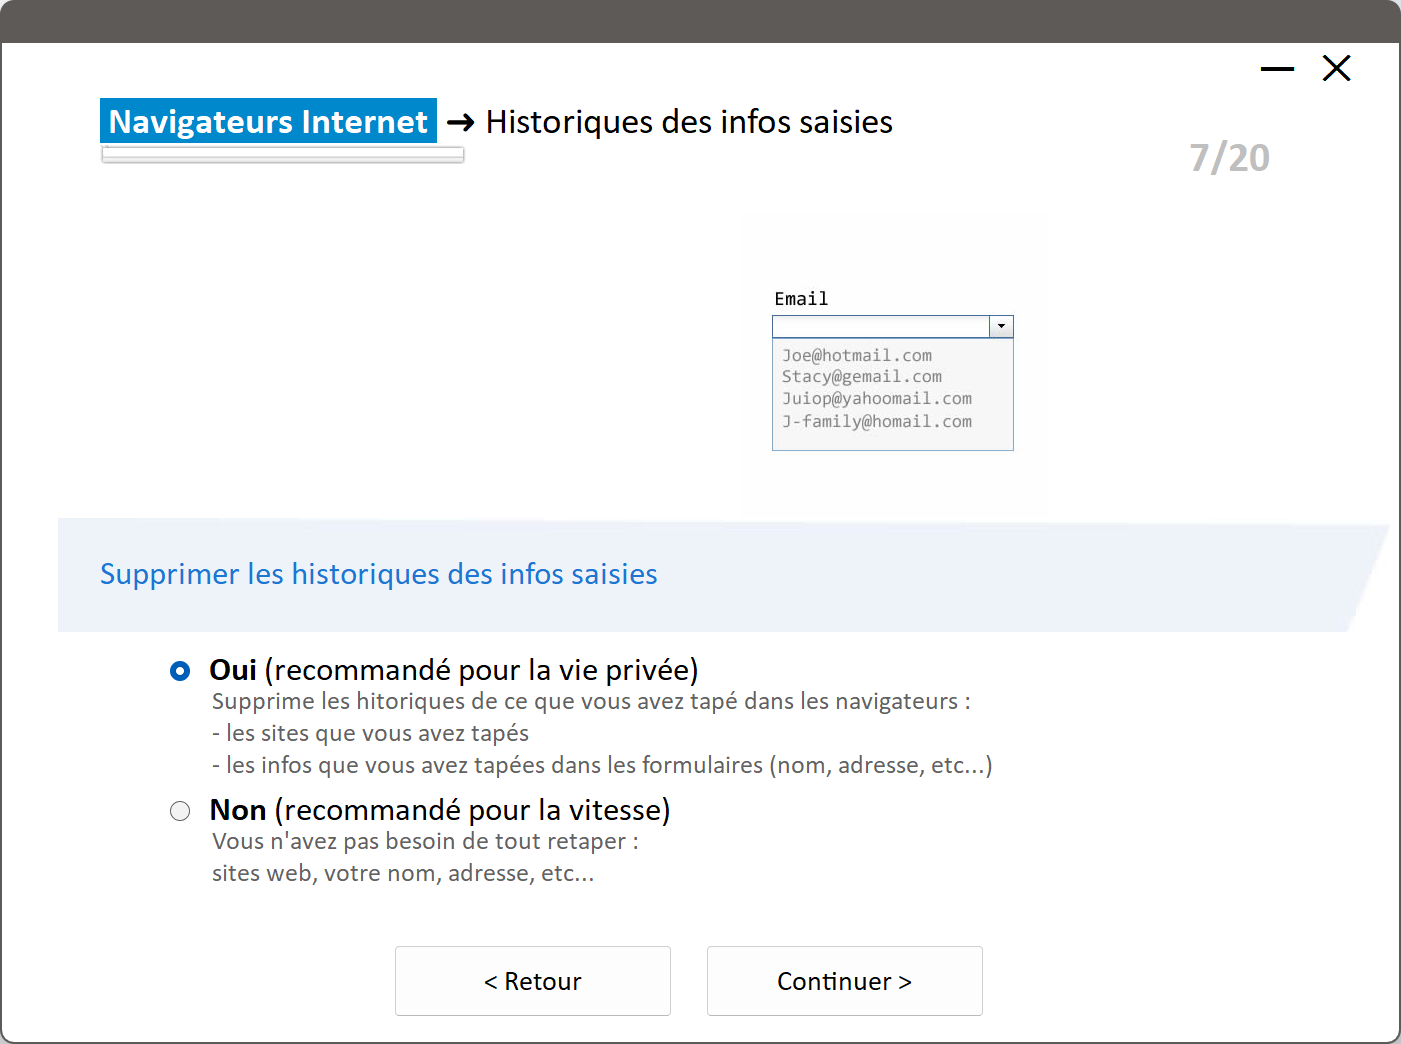
Task: Open the Navigateurs Internet tab
Action: click(268, 122)
